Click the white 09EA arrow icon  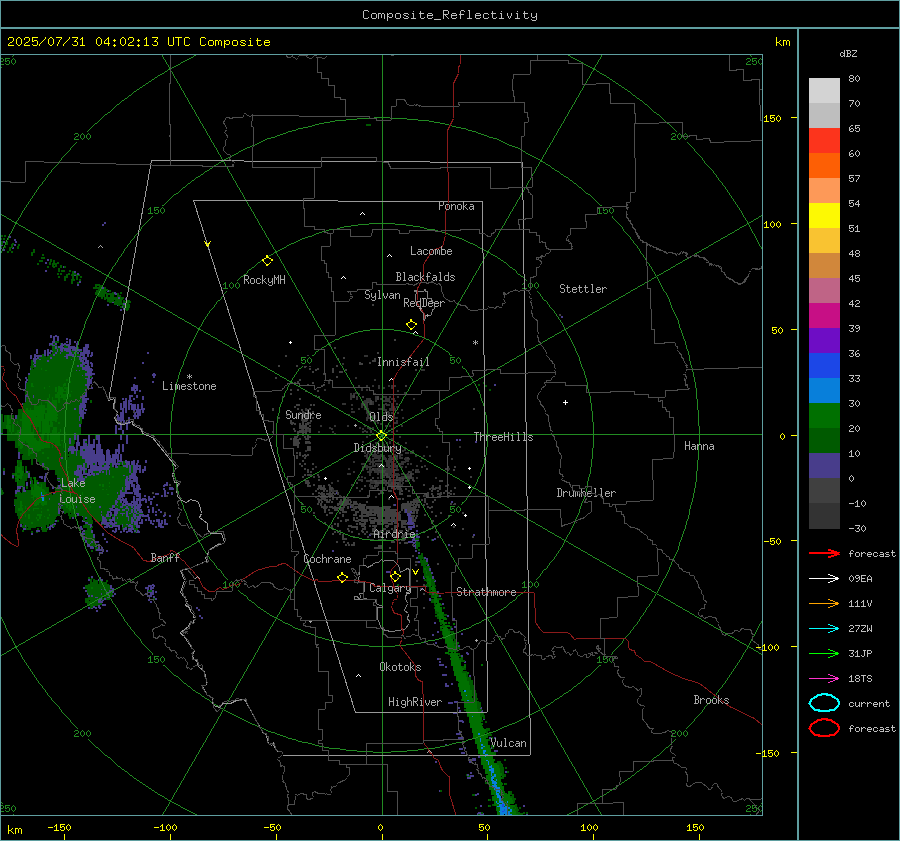[x=824, y=579]
